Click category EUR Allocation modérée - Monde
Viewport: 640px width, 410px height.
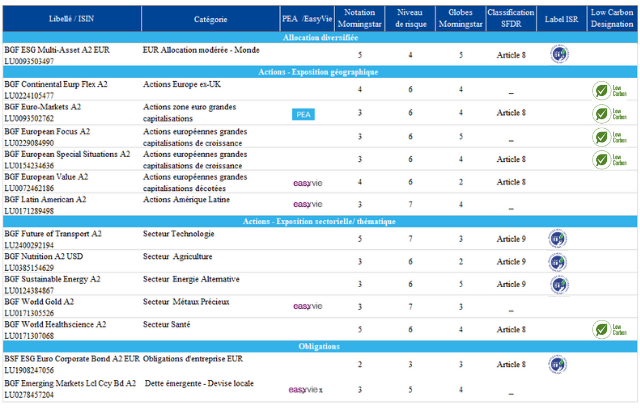pyautogui.click(x=201, y=50)
